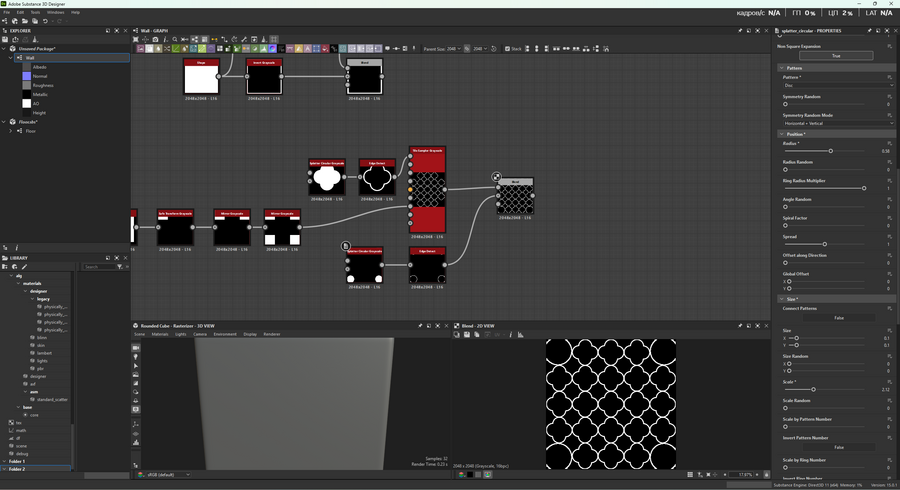Open the Tools menu
This screenshot has width=900, height=490.
click(x=35, y=12)
